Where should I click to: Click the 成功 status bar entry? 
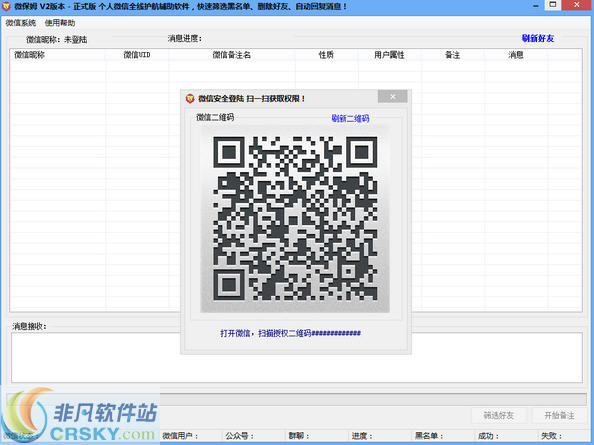488,436
